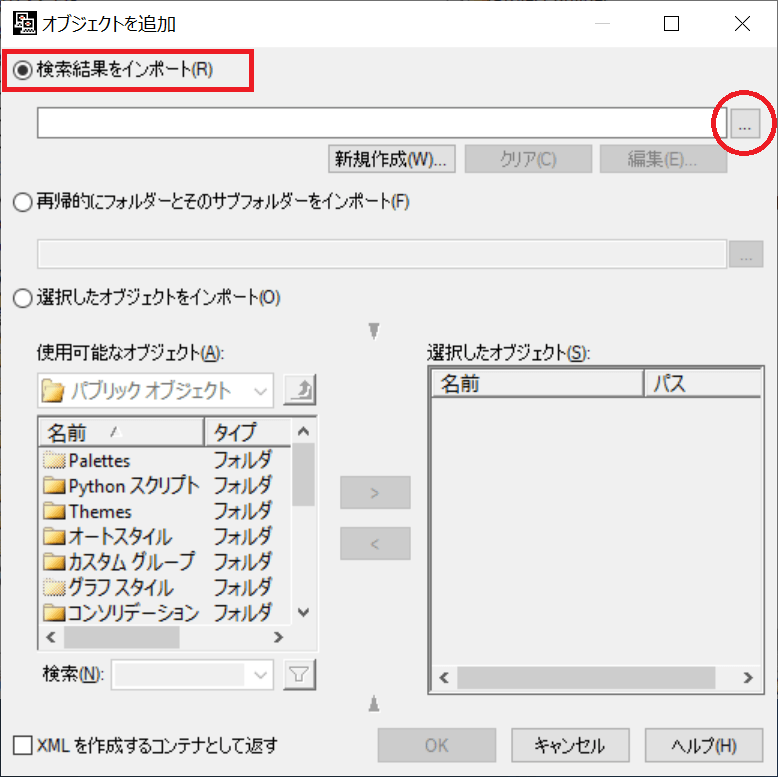Viewport: 778px width, 777px height.
Task: Check XML を作成するコンテナとして返す checkbox
Action: point(23,745)
